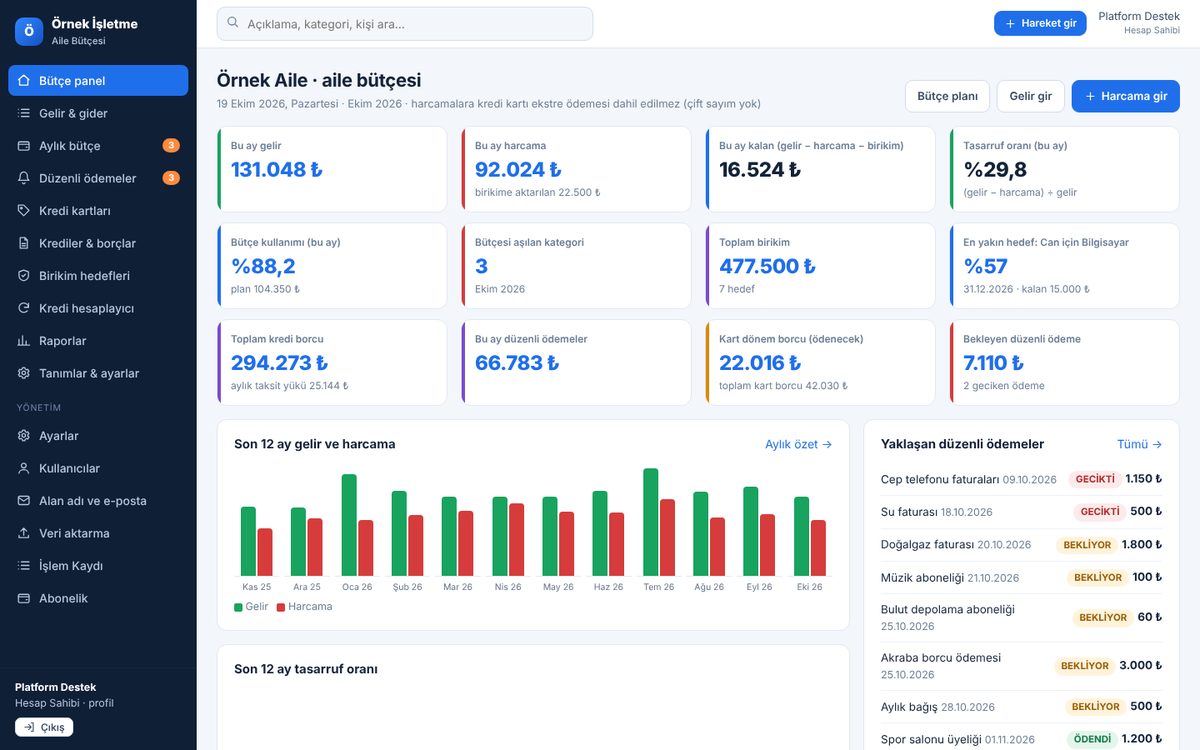Open the Tümü link in upcoming payments

1139,444
